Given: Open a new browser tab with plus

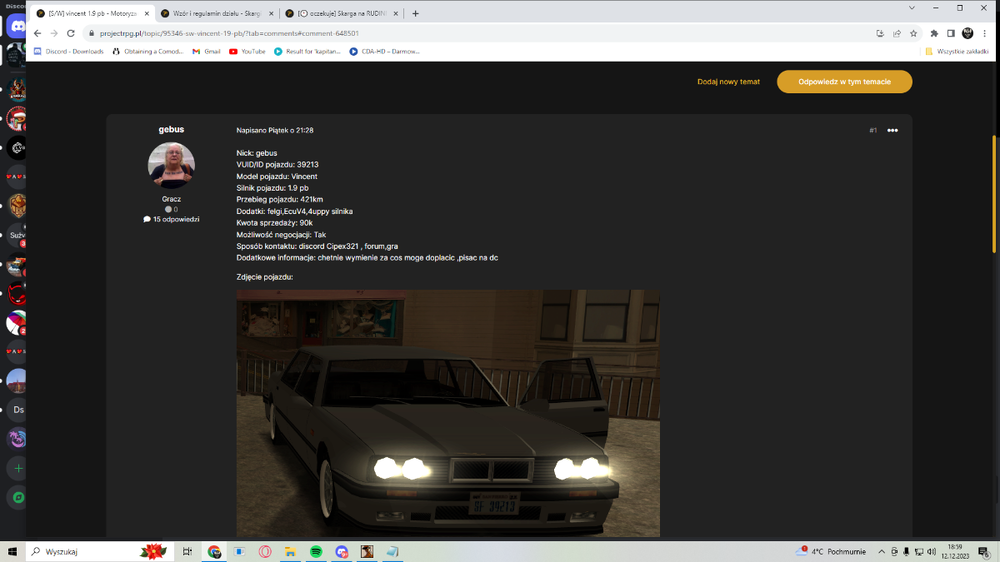Looking at the screenshot, I should pos(415,13).
